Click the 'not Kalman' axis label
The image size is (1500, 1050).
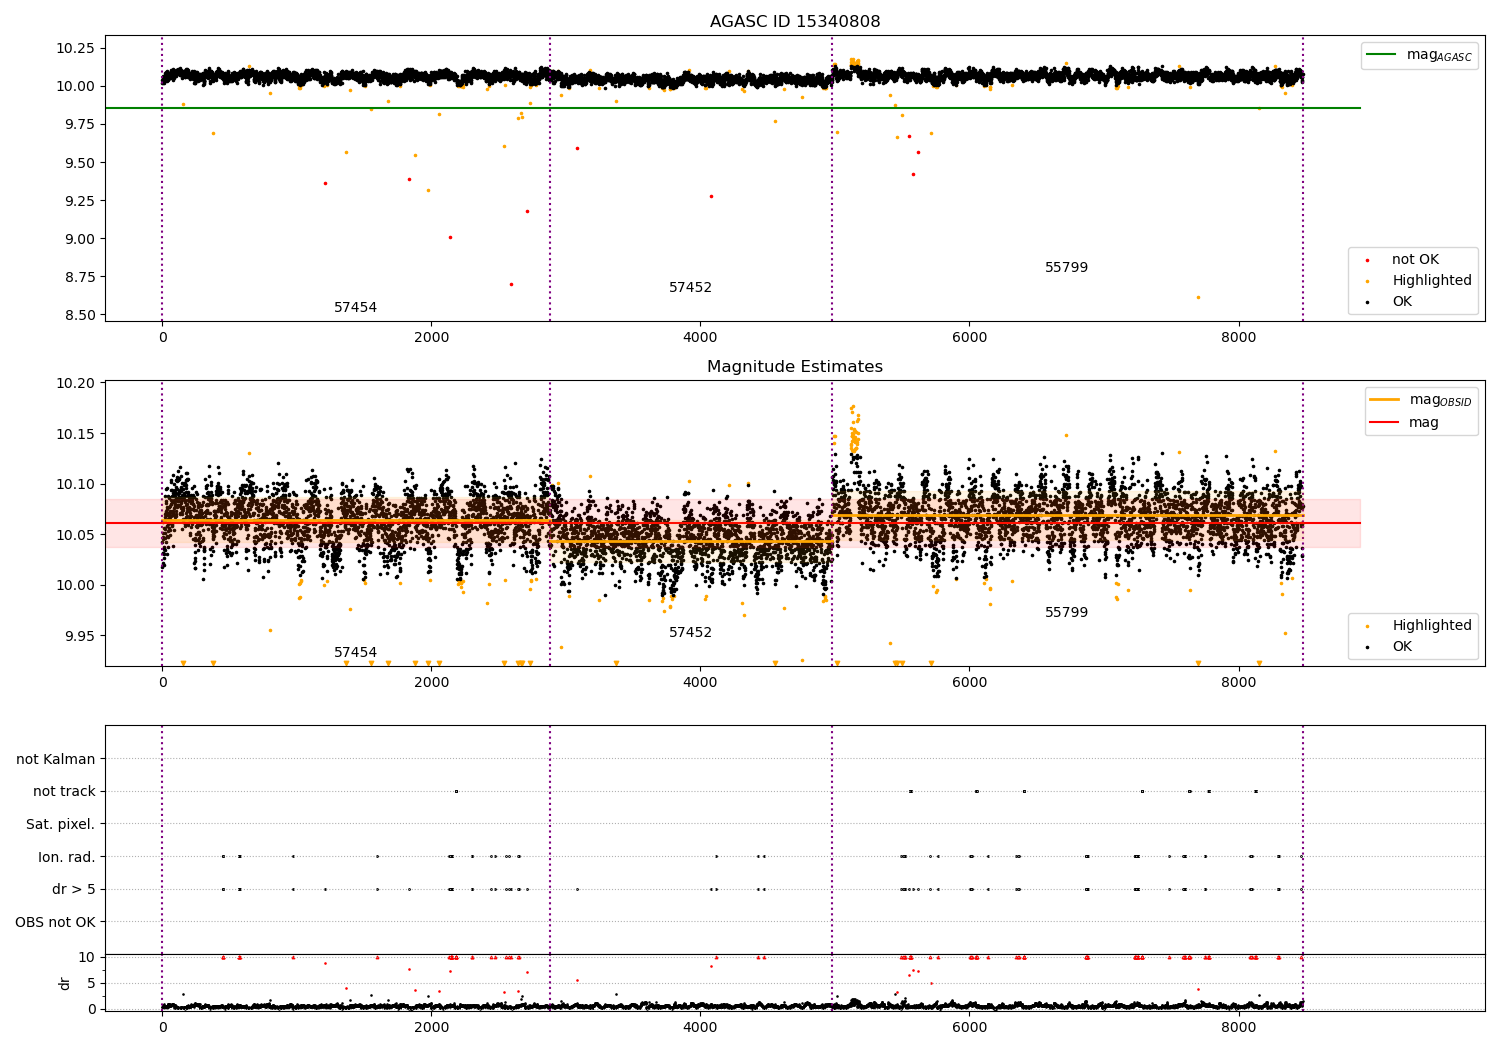tap(56, 759)
